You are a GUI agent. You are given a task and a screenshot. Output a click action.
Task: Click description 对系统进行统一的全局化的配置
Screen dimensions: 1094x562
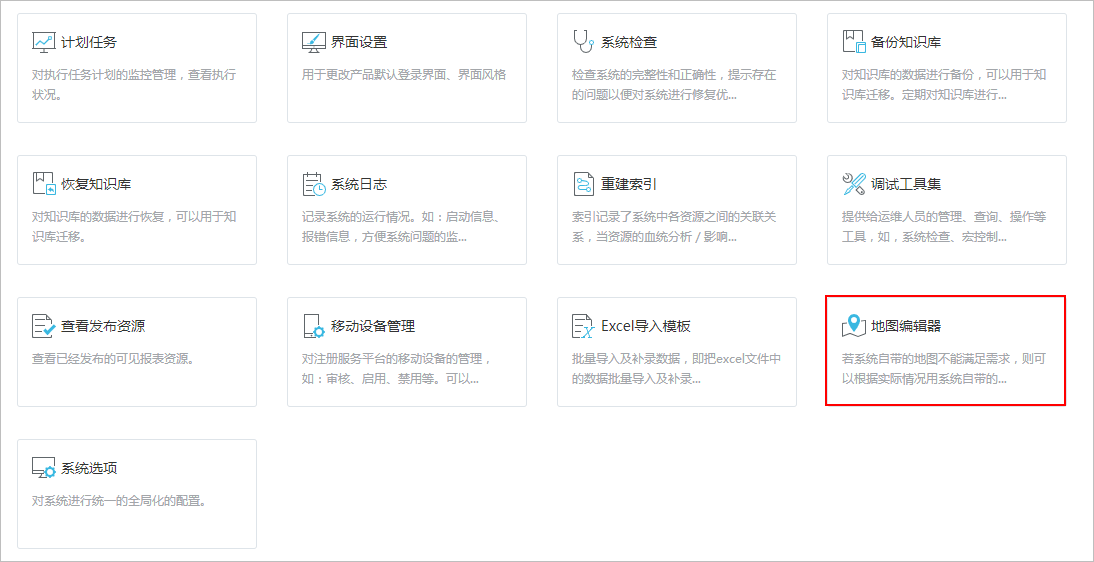[x=119, y=501]
